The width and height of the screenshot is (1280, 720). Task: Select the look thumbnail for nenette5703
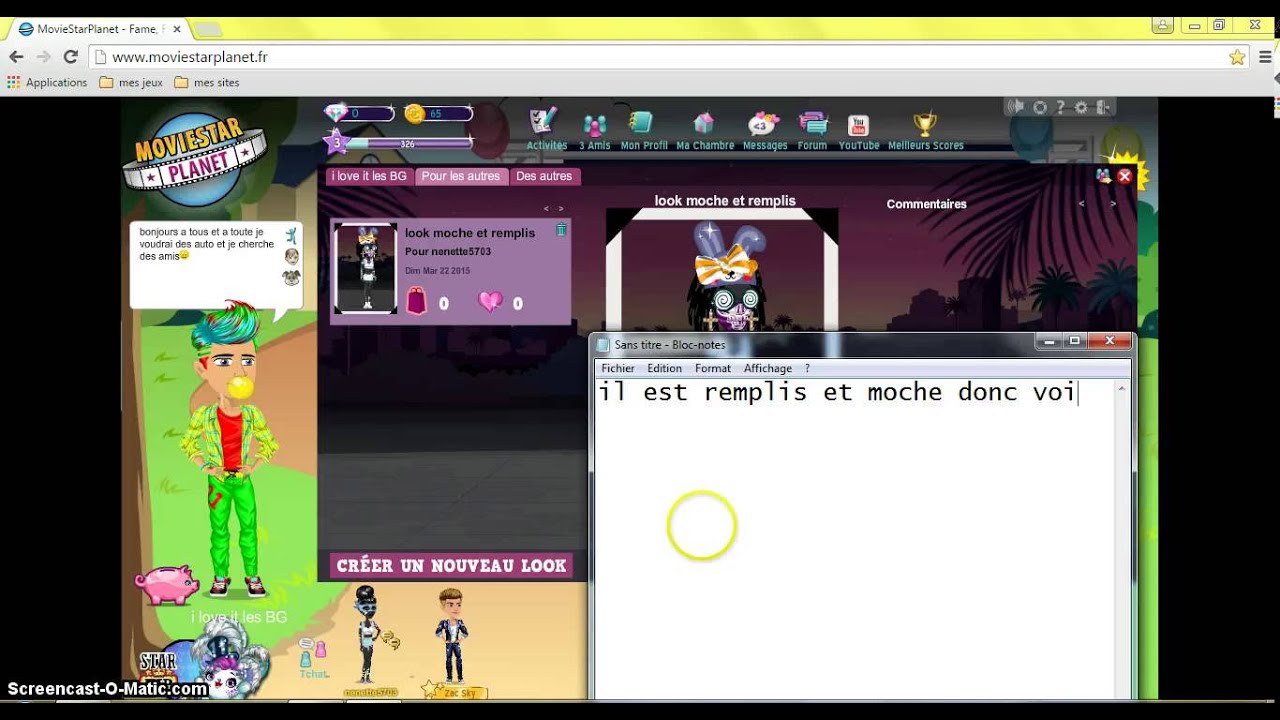tap(365, 269)
